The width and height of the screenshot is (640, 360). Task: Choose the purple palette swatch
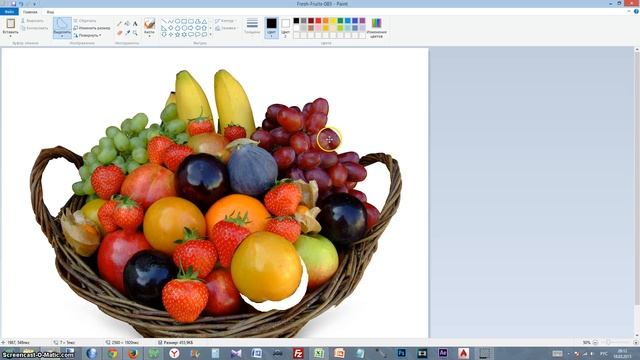[362, 21]
